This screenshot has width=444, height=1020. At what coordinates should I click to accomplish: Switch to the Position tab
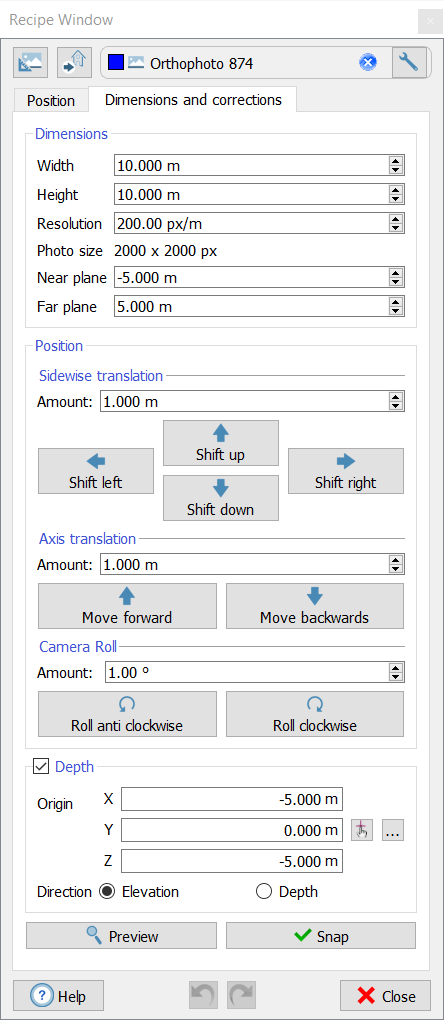51,101
